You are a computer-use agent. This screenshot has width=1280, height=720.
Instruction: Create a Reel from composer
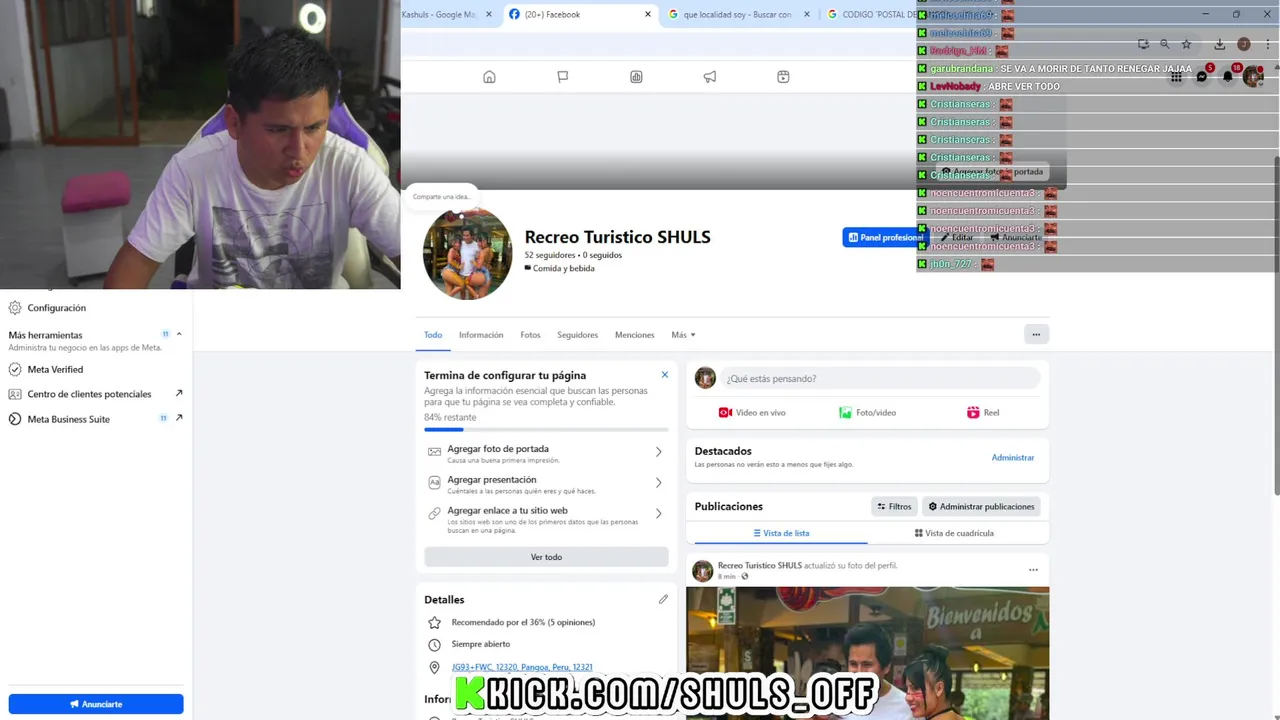click(983, 412)
